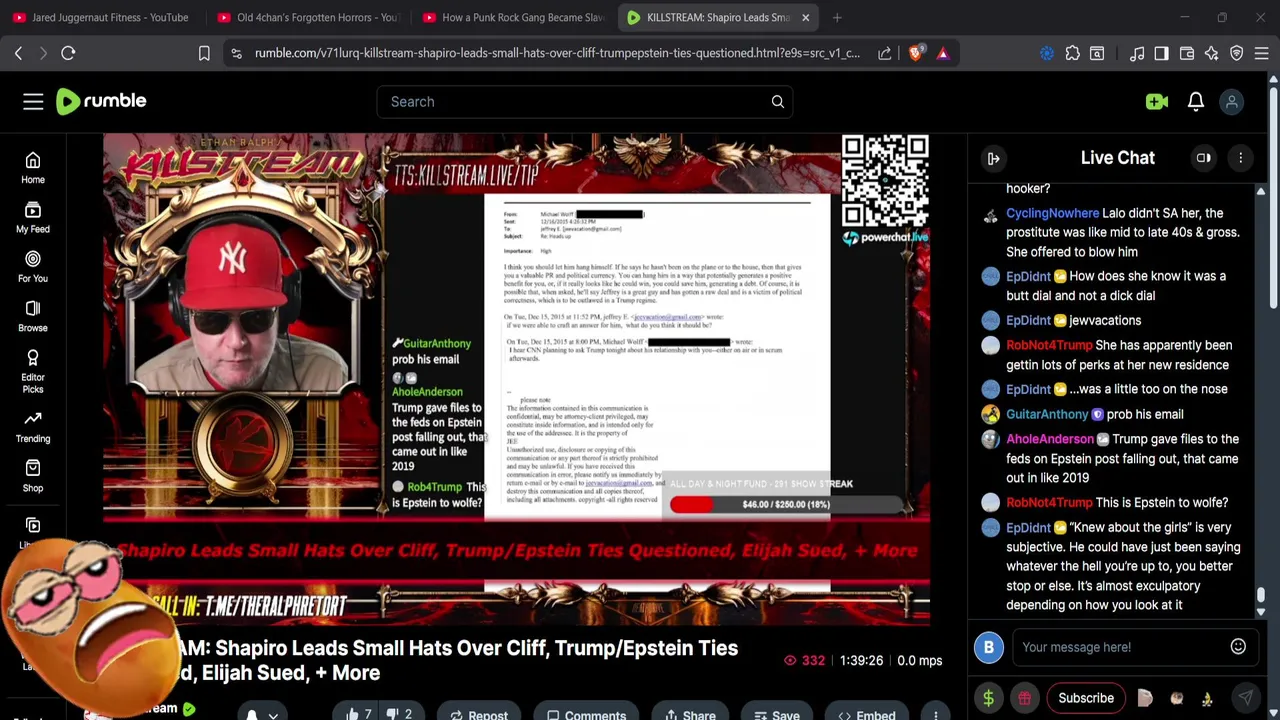Click the Brave shields lion icon
Viewport: 1280px width, 720px height.
tap(915, 53)
